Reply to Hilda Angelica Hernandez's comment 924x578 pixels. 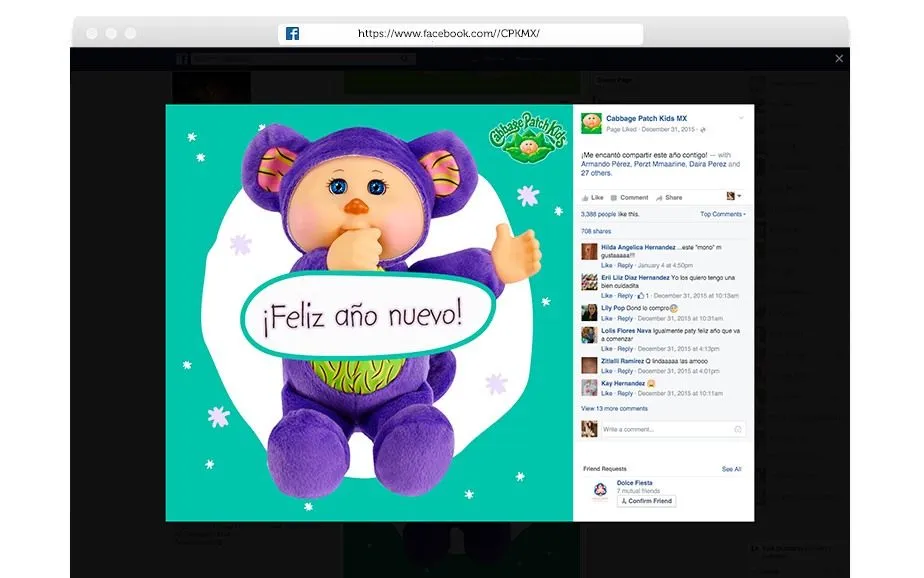coord(625,266)
